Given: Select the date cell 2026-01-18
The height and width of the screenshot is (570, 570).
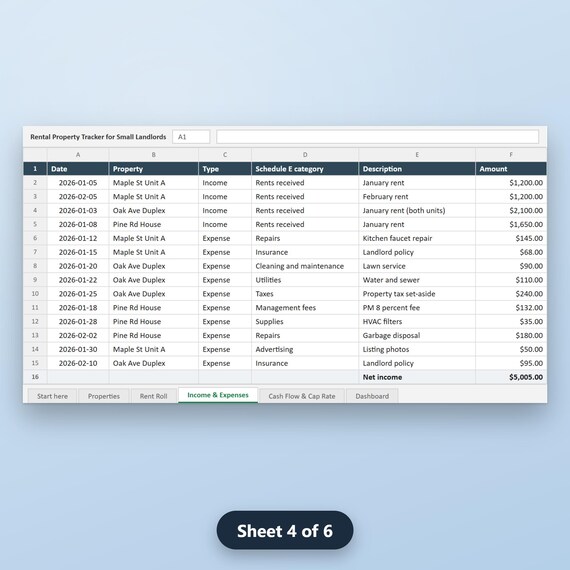Looking at the screenshot, I should pyautogui.click(x=78, y=308).
